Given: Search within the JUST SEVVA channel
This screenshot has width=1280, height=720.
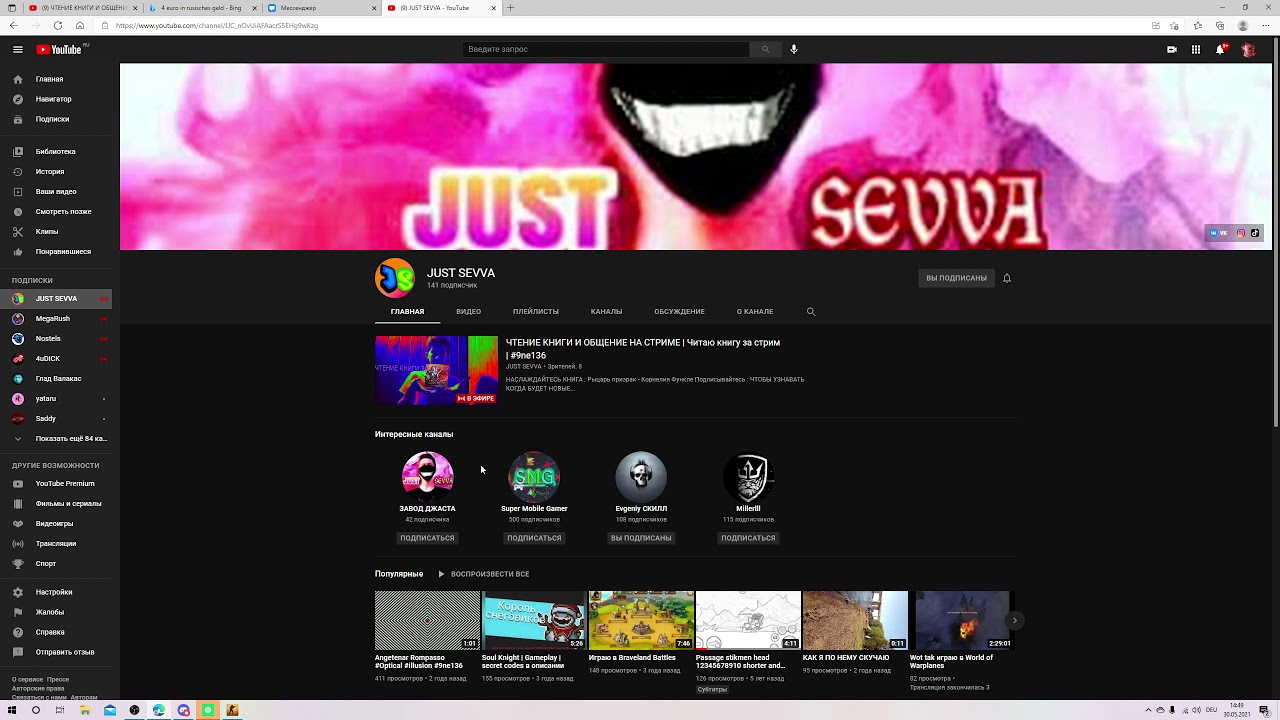Looking at the screenshot, I should point(811,311).
